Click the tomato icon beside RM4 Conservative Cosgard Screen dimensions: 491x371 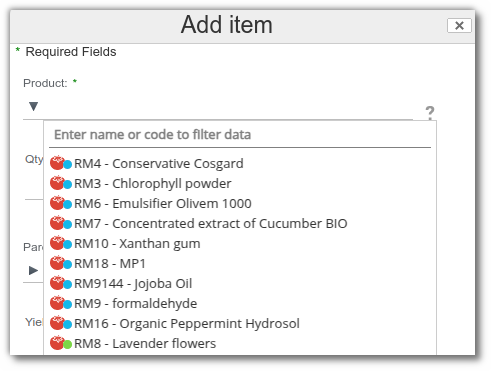(x=57, y=163)
